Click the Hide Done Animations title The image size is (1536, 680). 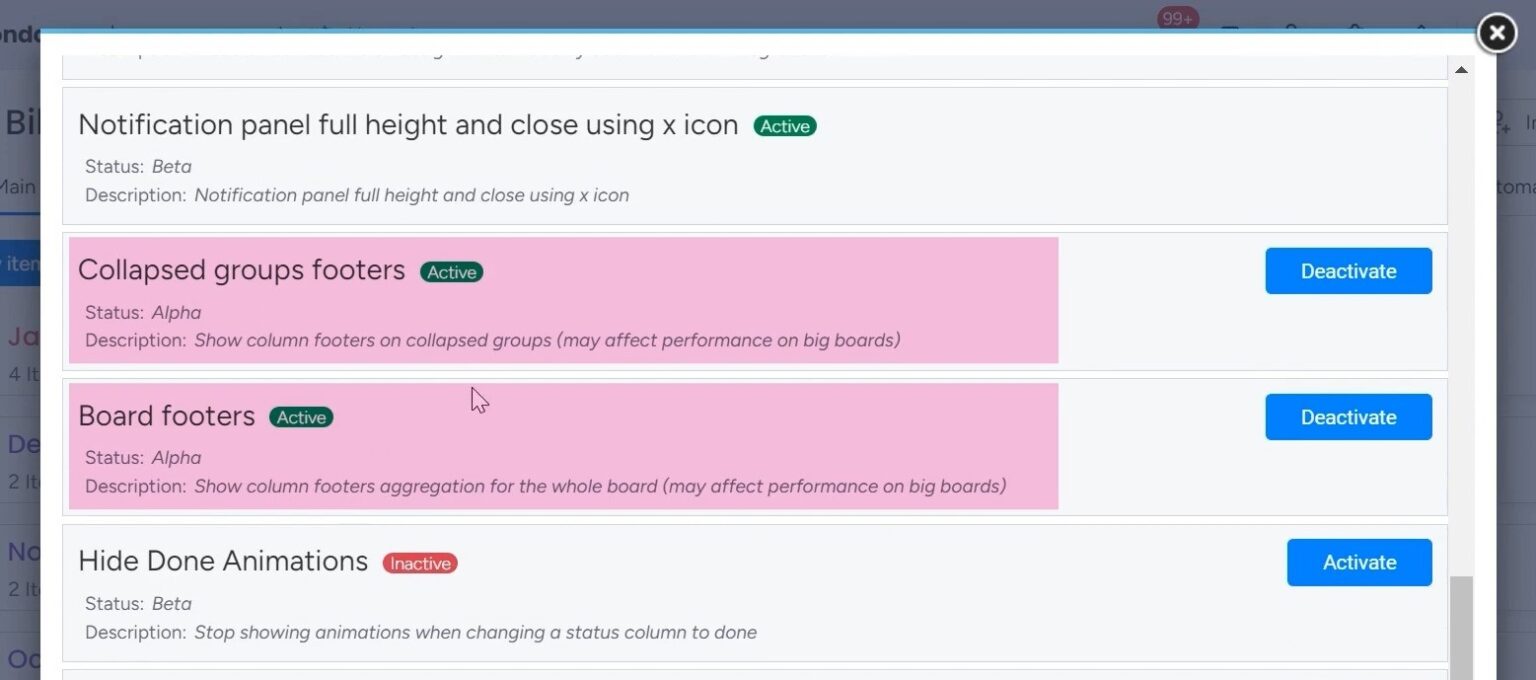[222, 561]
